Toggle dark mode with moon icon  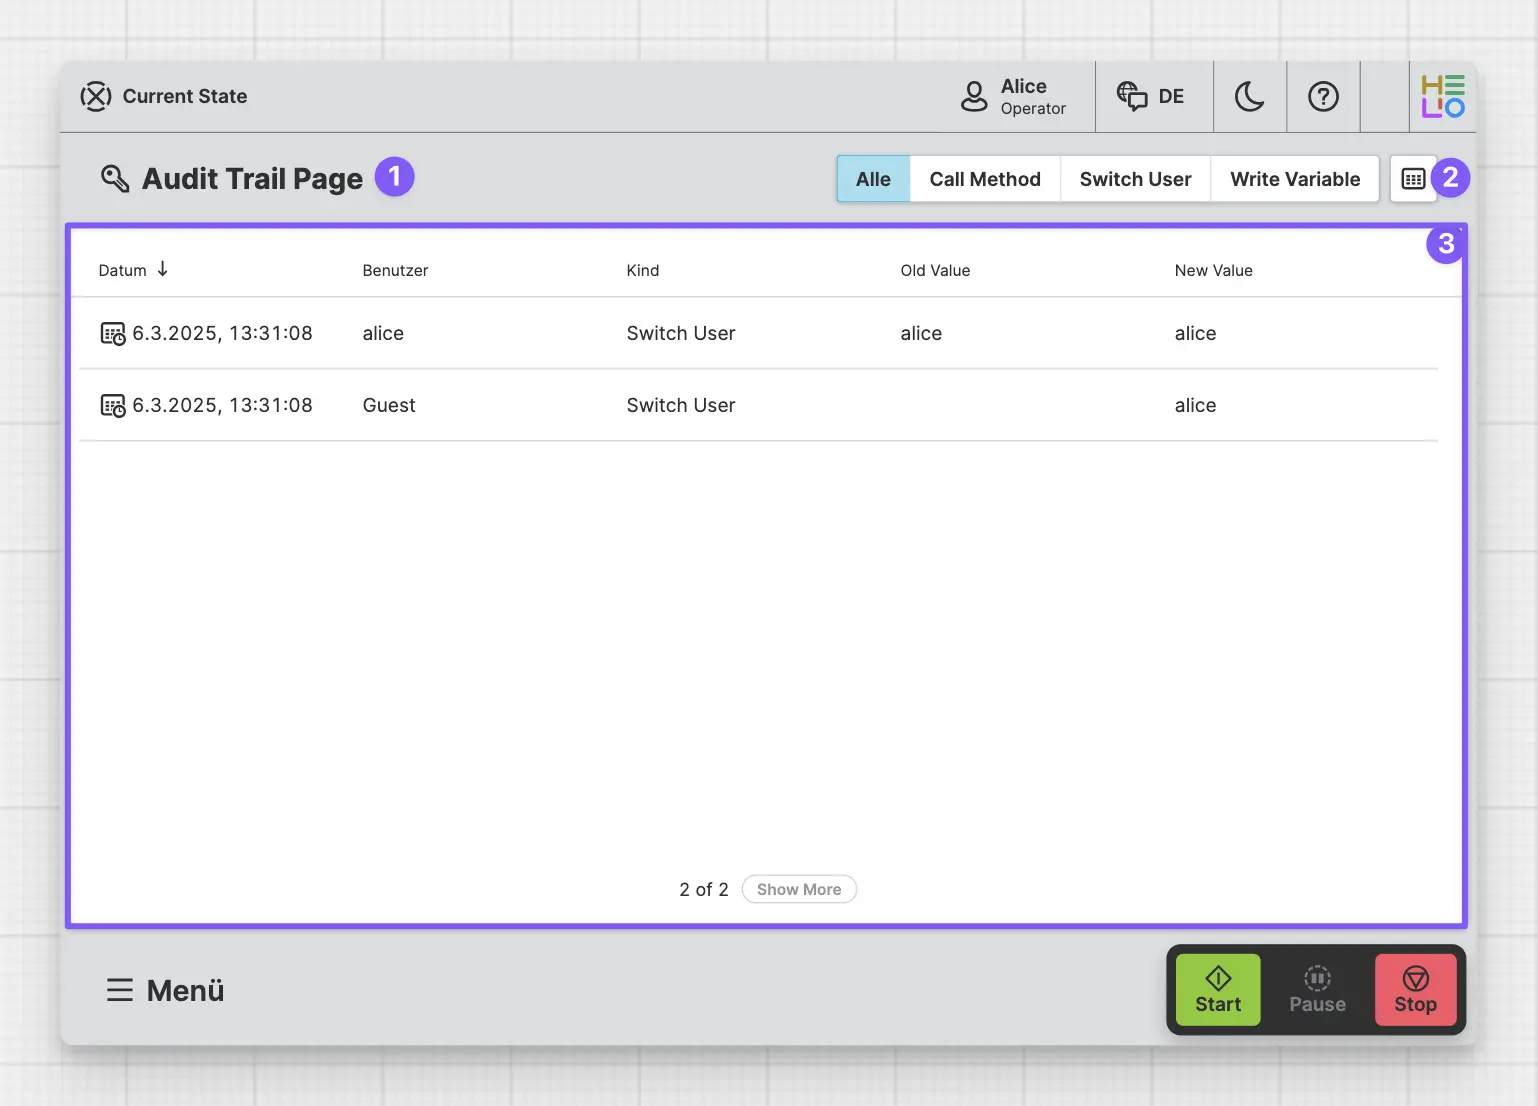[x=1249, y=97]
